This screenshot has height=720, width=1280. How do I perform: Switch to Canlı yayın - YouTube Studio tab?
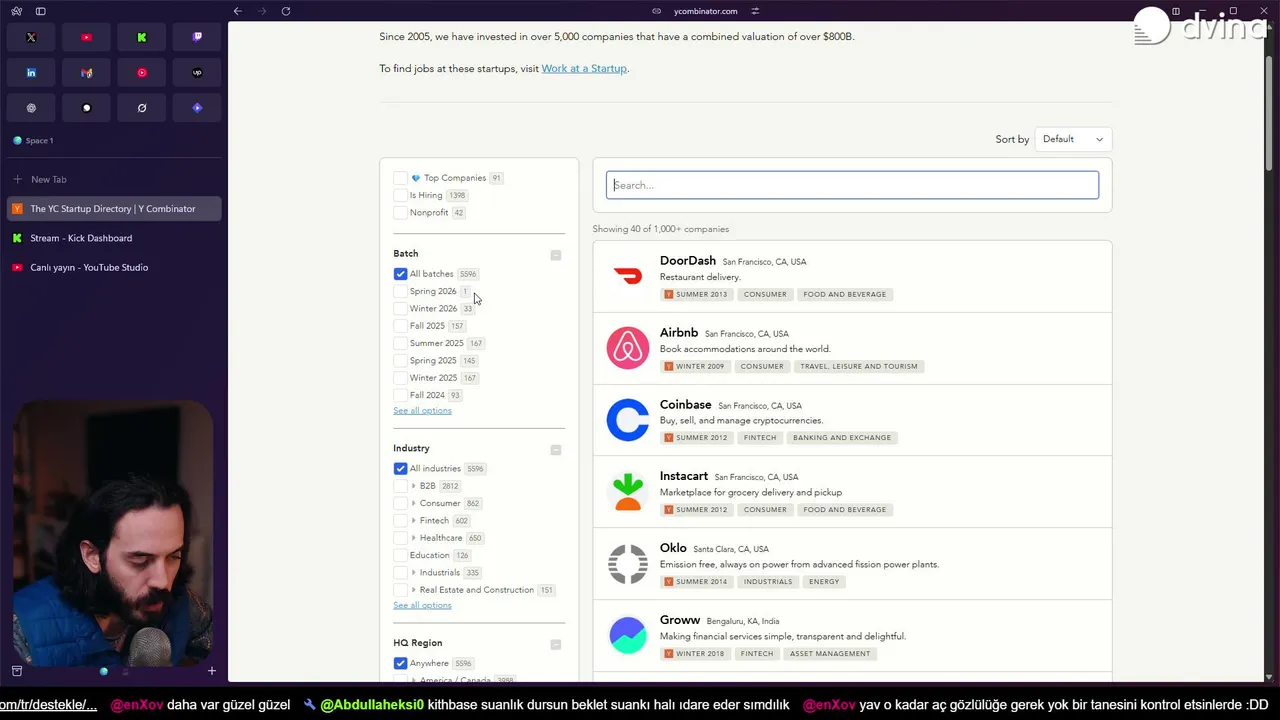[114, 267]
